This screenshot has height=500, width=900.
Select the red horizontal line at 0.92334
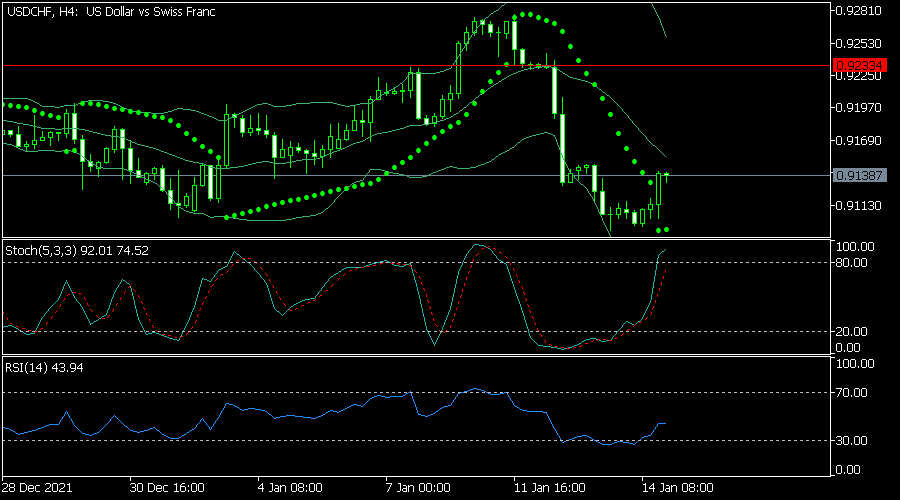pos(416,65)
